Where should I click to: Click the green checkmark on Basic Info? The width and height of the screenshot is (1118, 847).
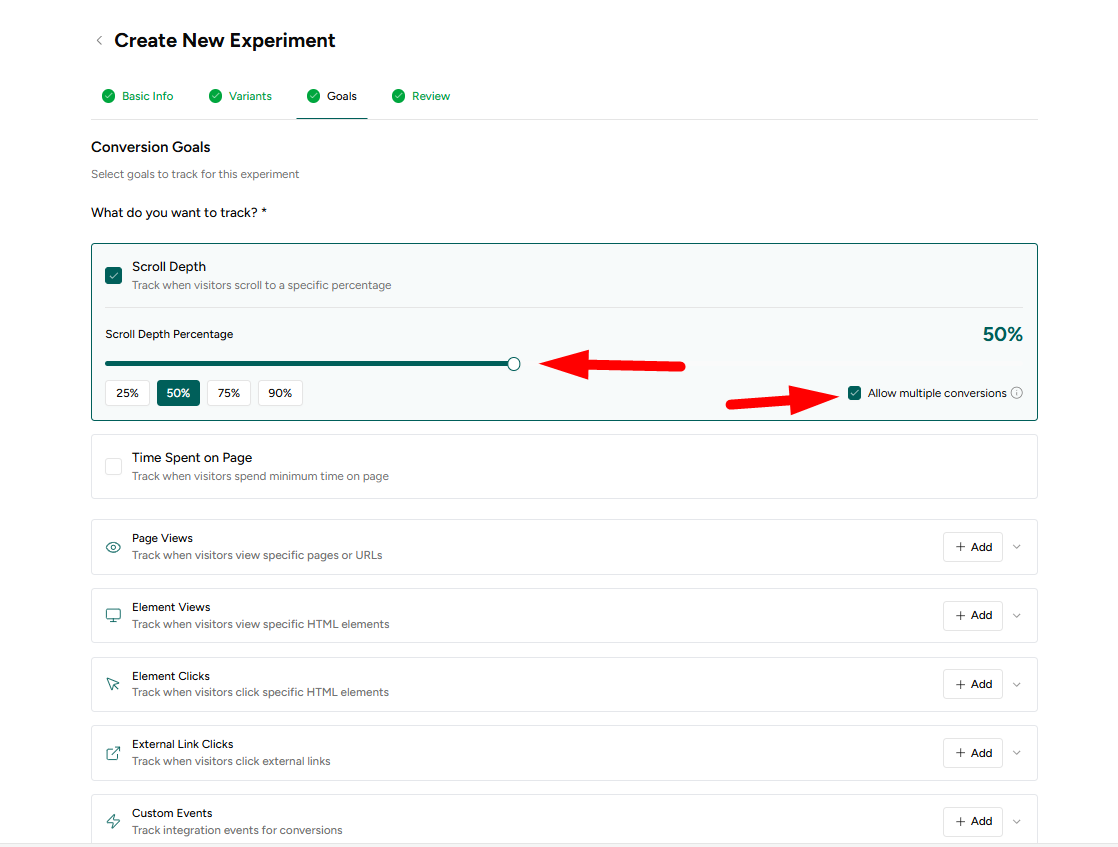point(108,96)
